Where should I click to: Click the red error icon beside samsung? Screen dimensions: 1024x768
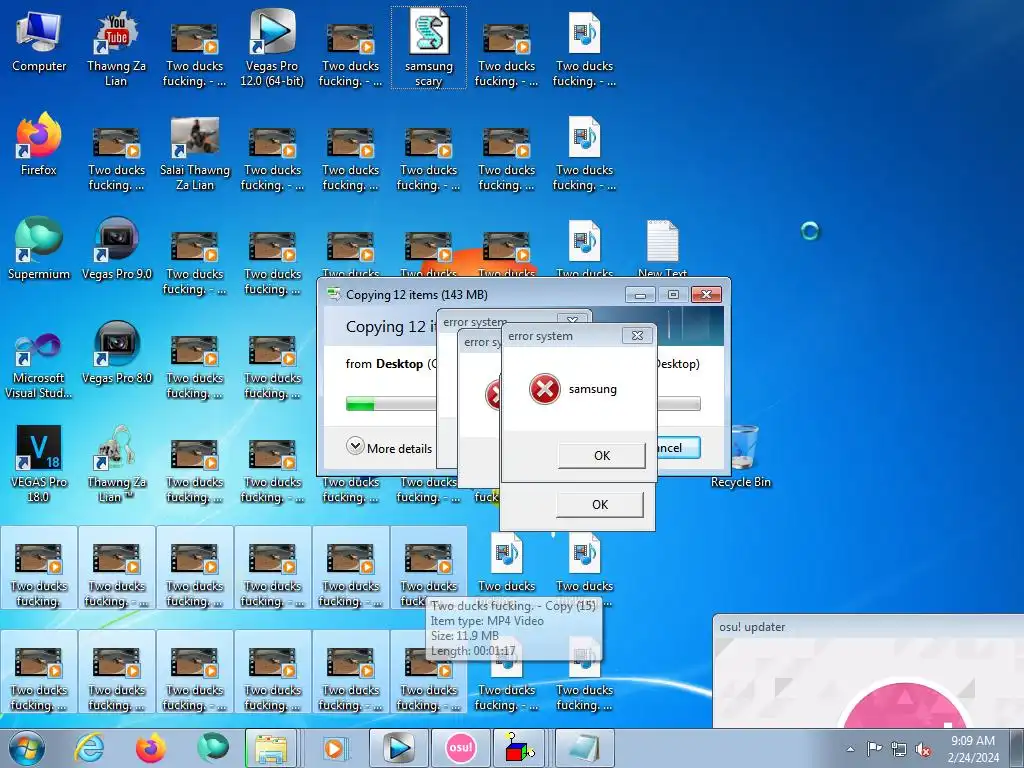[x=545, y=389]
